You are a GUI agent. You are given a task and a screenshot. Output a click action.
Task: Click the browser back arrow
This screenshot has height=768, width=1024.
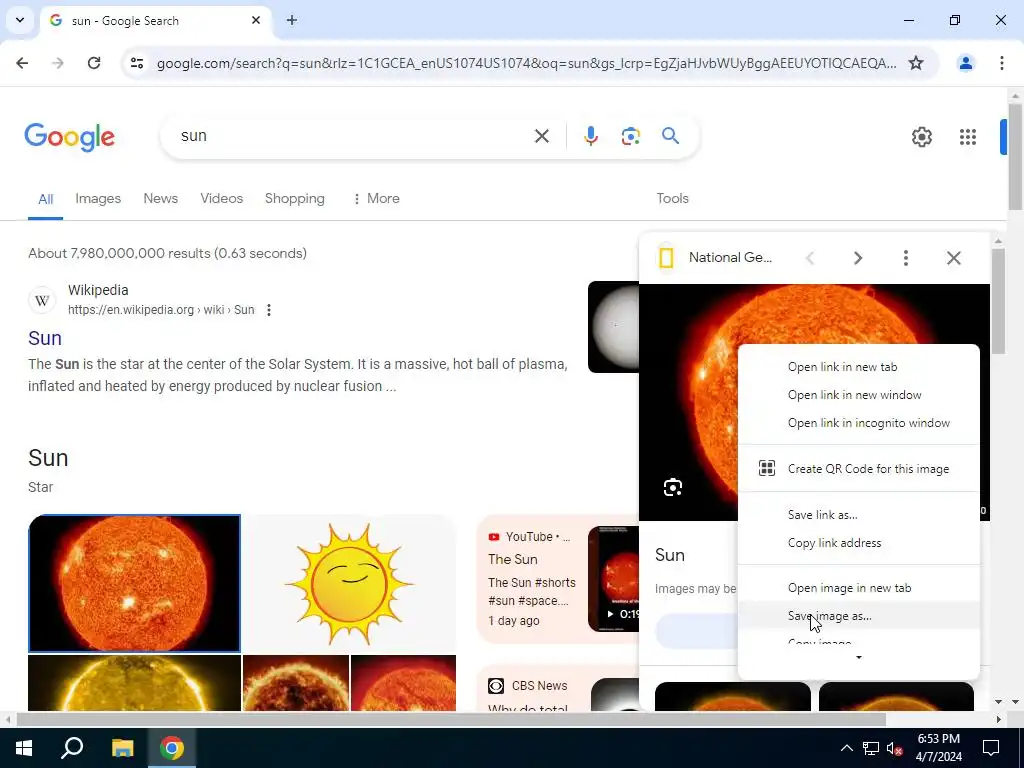click(22, 63)
